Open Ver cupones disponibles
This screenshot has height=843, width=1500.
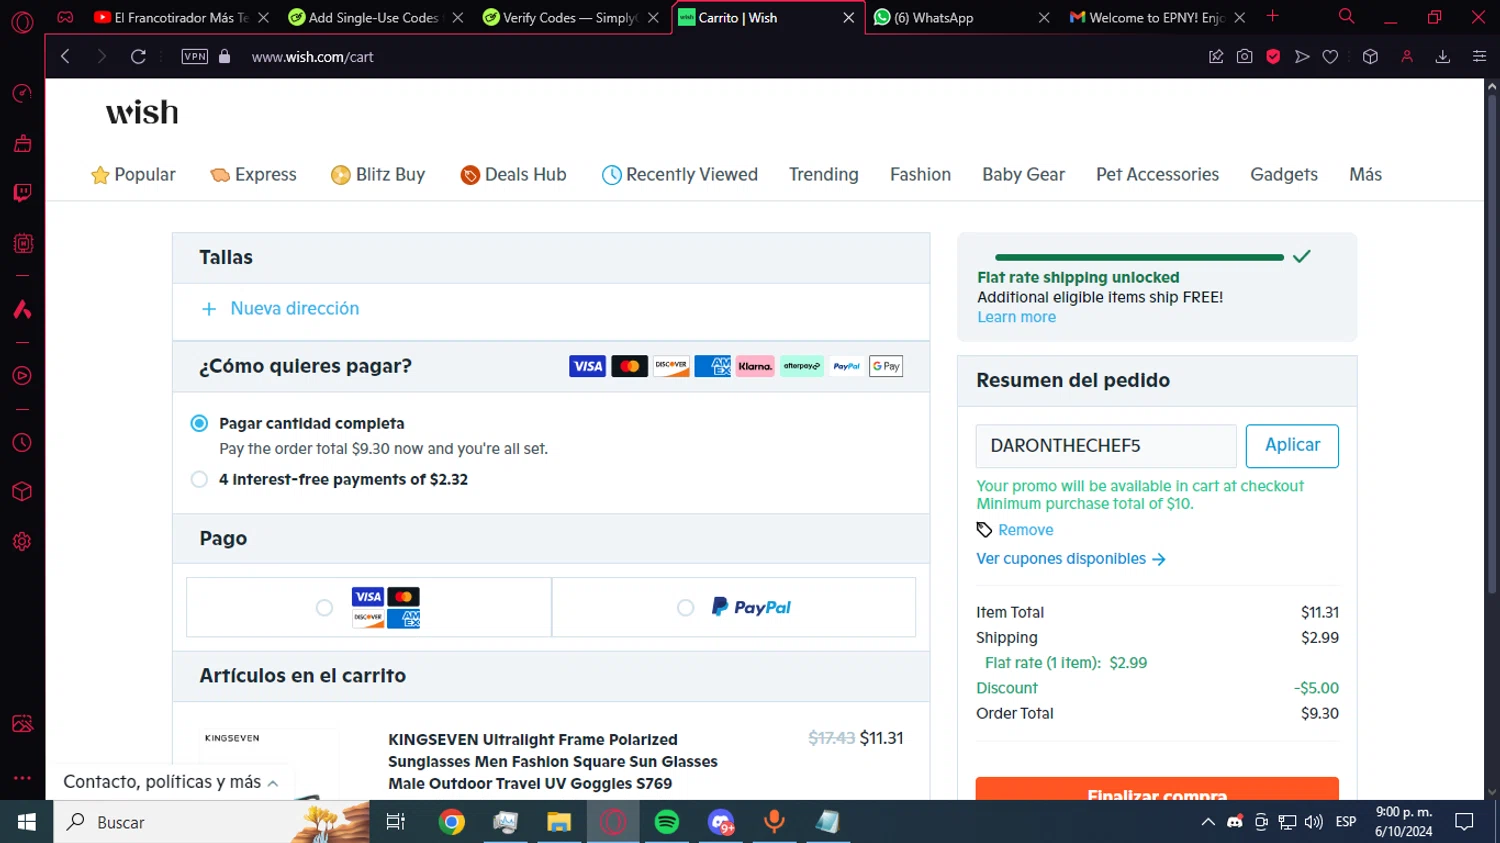(x=1071, y=559)
